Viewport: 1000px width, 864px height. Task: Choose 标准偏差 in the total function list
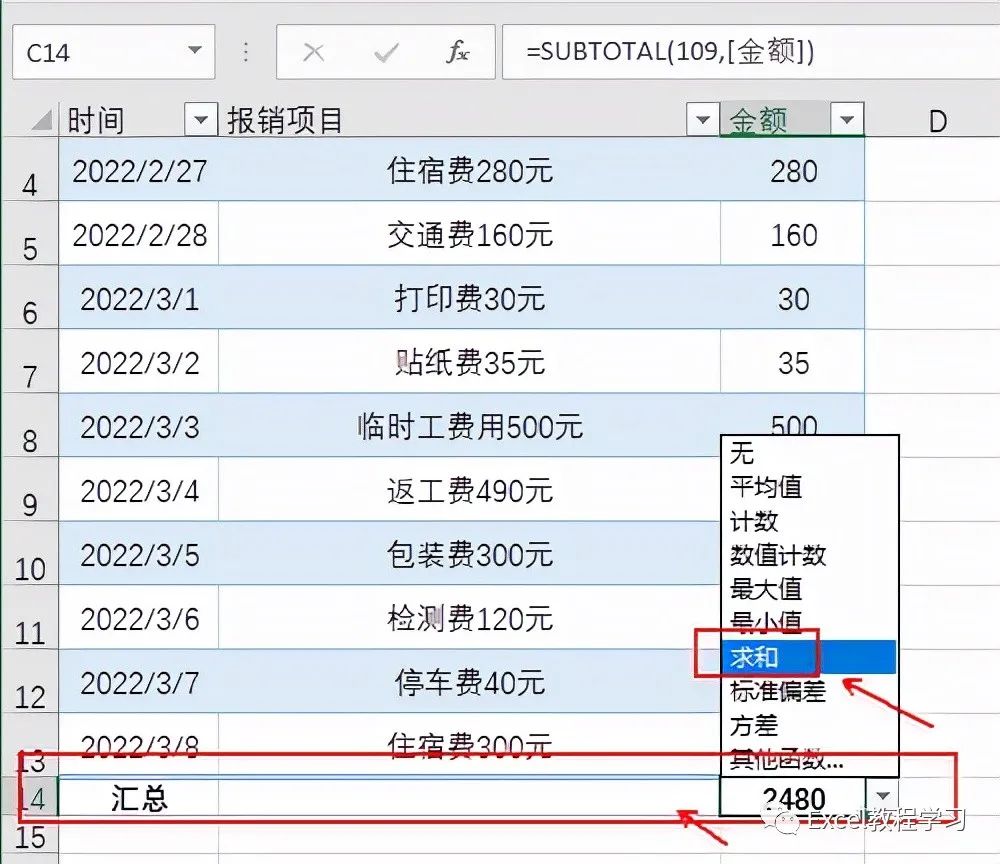810,691
